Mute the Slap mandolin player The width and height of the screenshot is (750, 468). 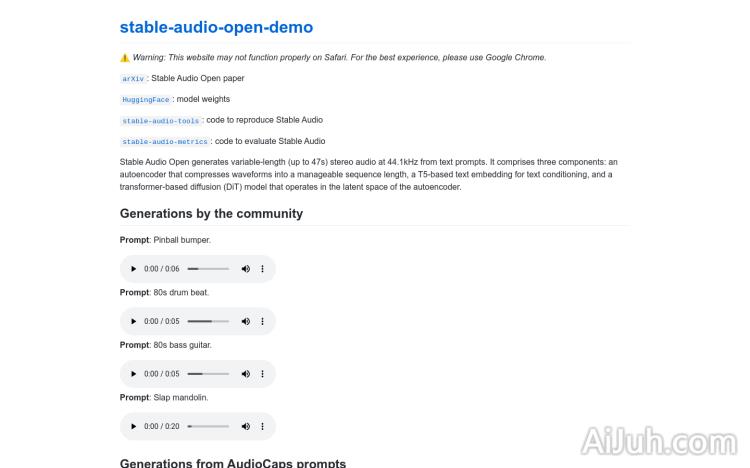pos(246,426)
